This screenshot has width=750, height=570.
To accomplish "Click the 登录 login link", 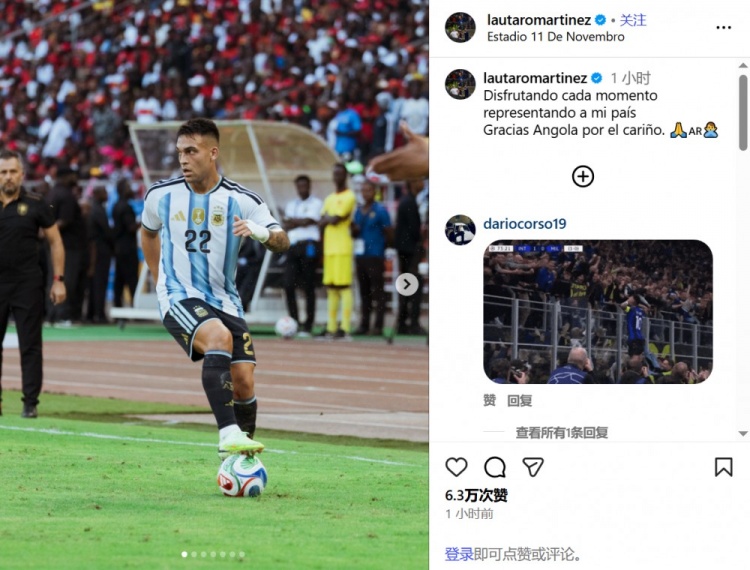I will [459, 554].
